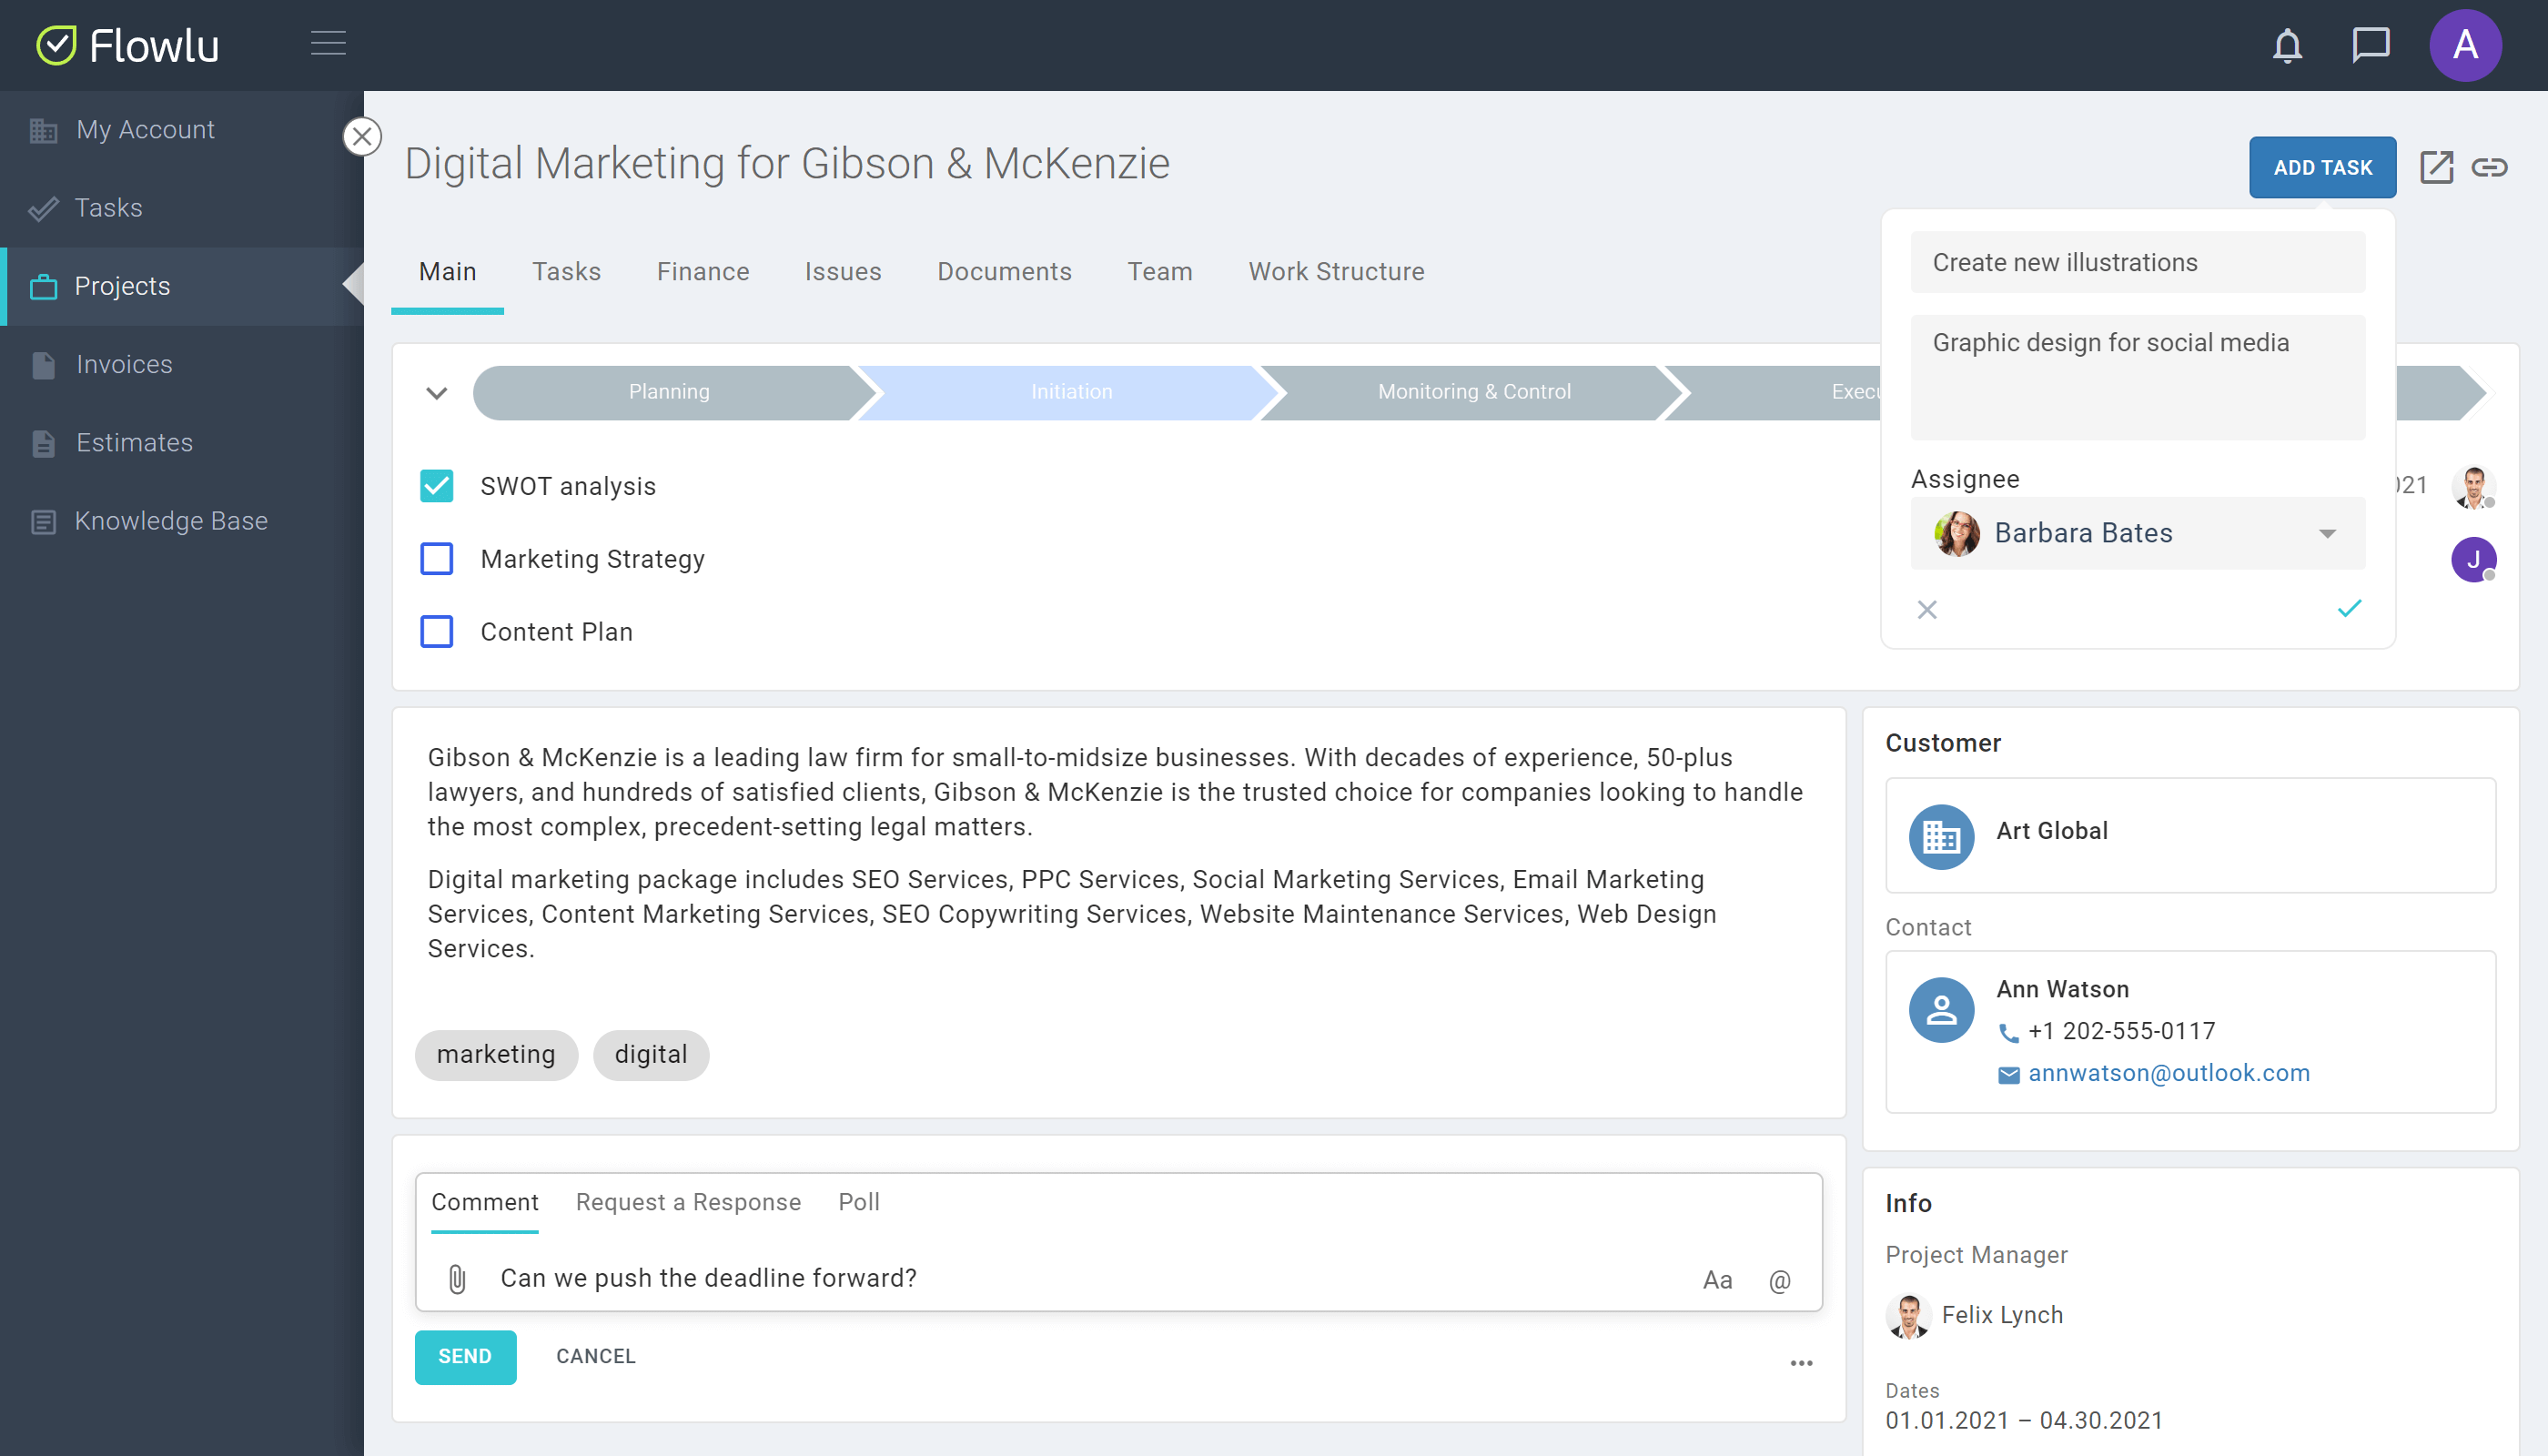Attach a file using the paperclip icon
Image resolution: width=2548 pixels, height=1456 pixels.
(x=457, y=1277)
